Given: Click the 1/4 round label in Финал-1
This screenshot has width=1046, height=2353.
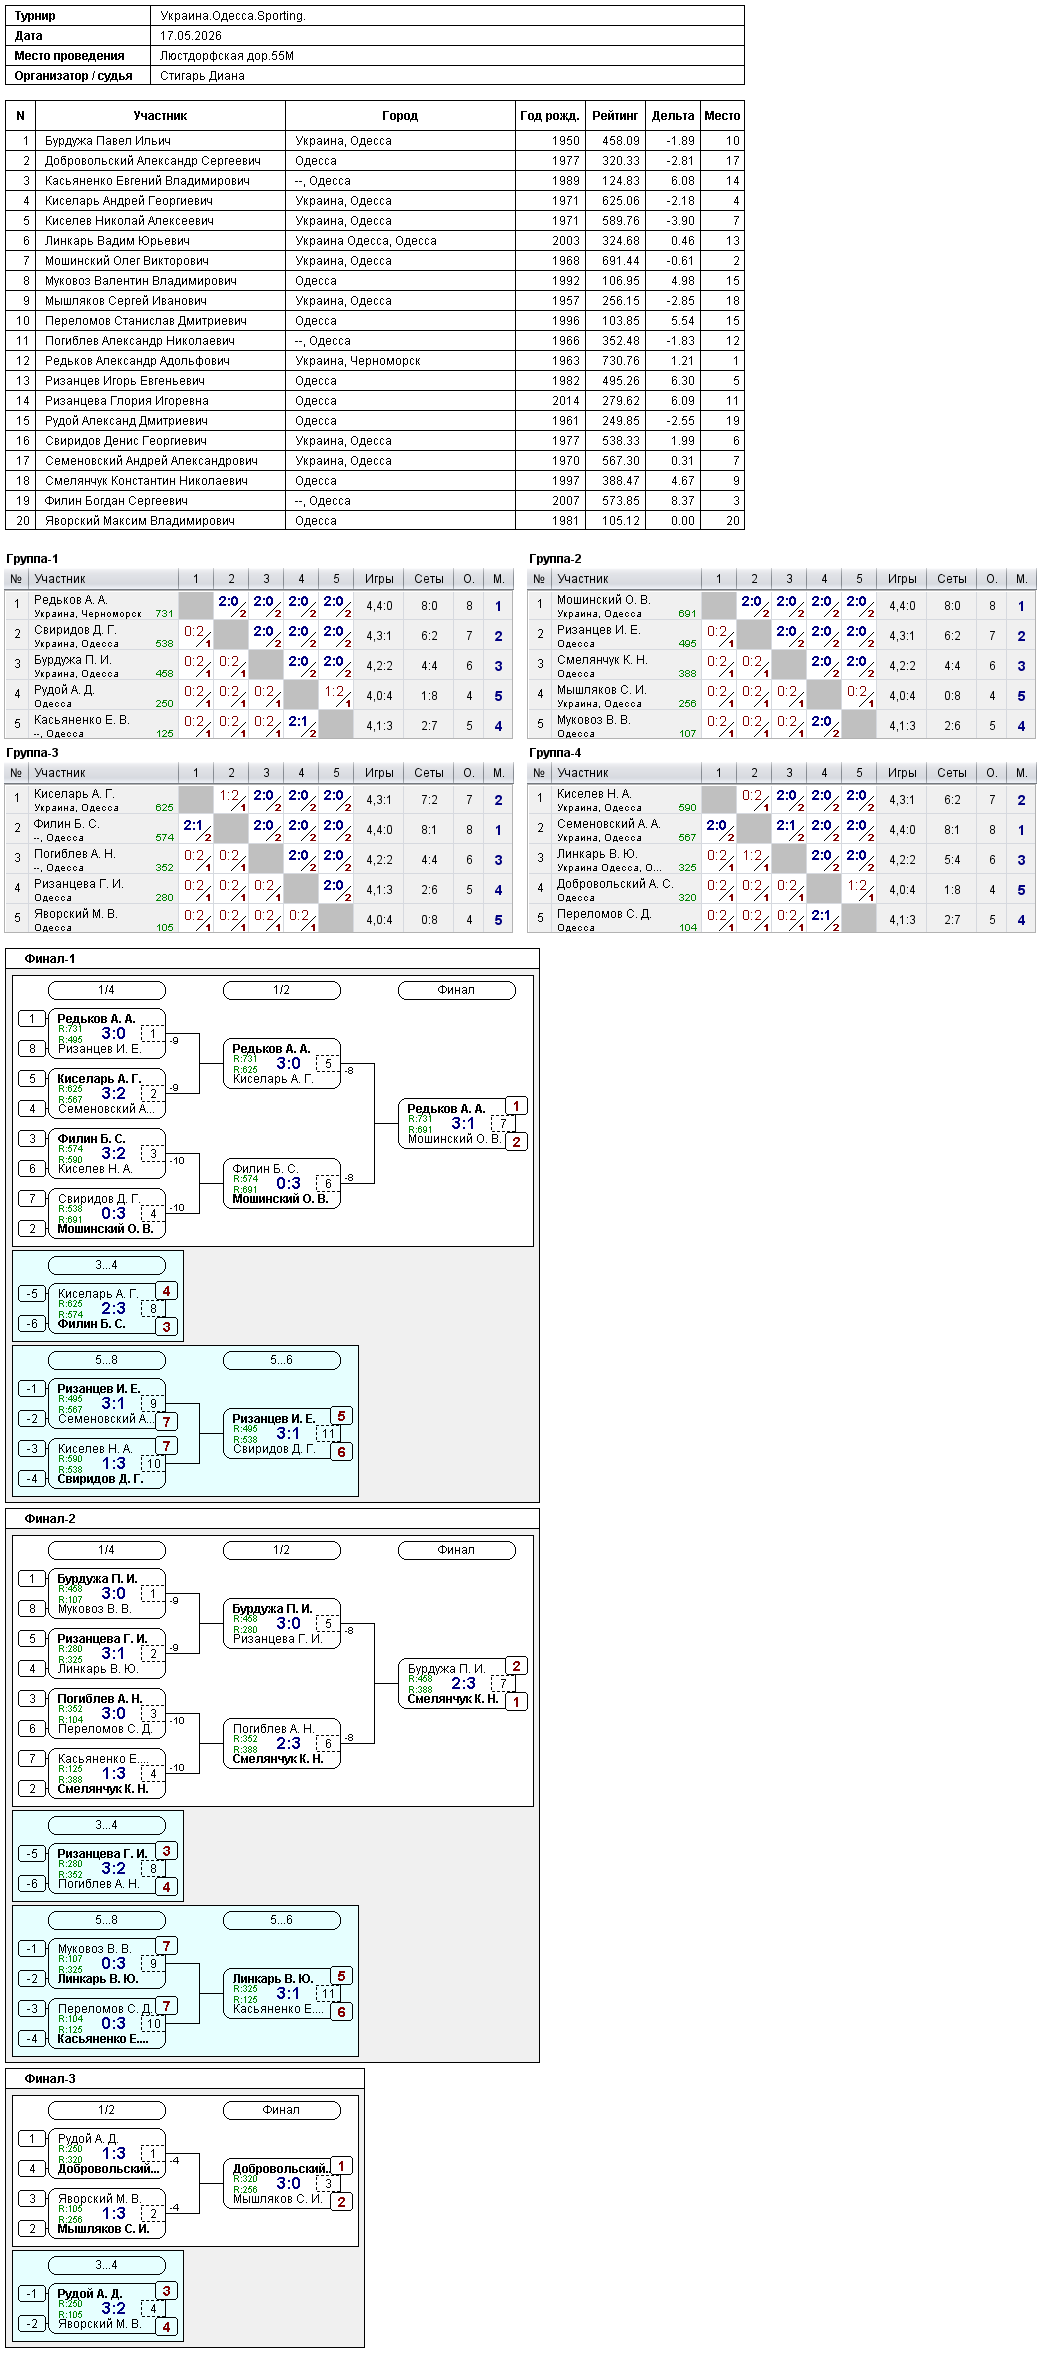Looking at the screenshot, I should (x=106, y=990).
